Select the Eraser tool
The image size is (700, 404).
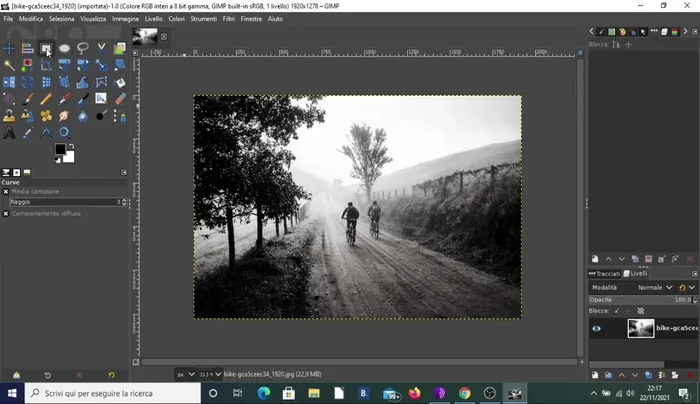point(120,99)
